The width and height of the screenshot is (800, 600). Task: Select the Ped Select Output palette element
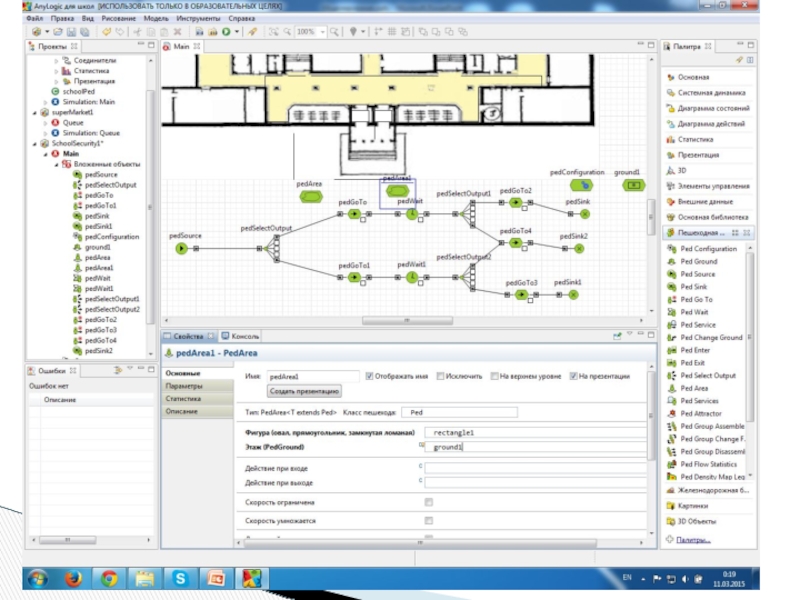coord(707,375)
